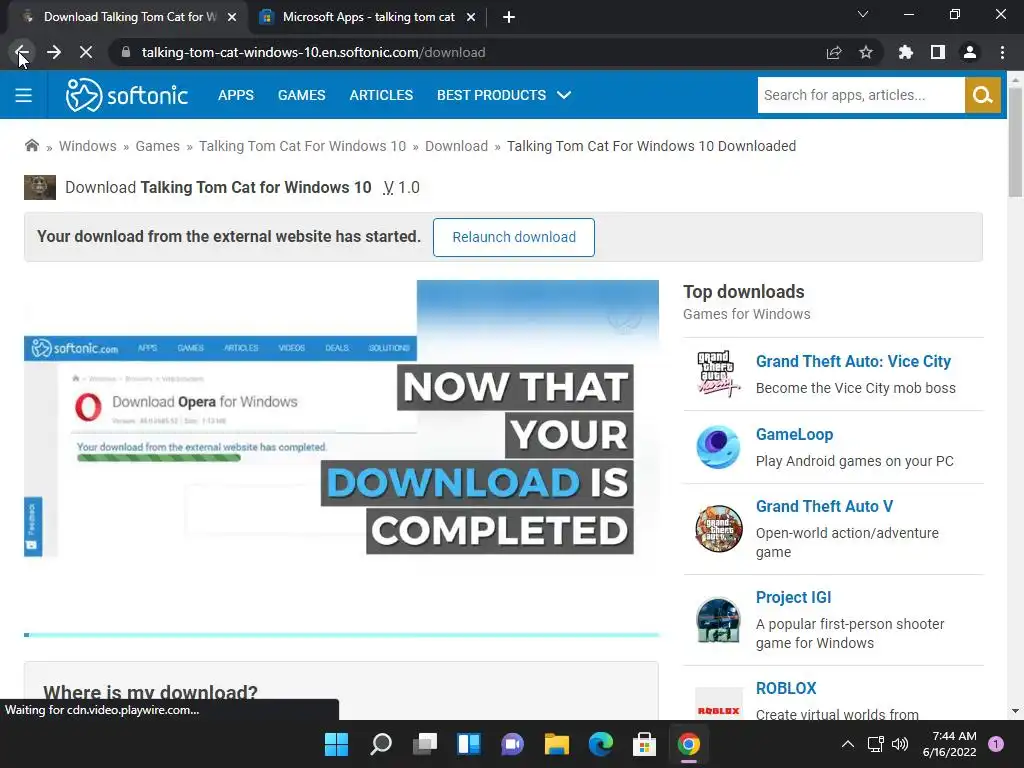Screen dimensions: 1024x768
Task: Click page vertical scrollbar thumb
Action: click(1015, 141)
